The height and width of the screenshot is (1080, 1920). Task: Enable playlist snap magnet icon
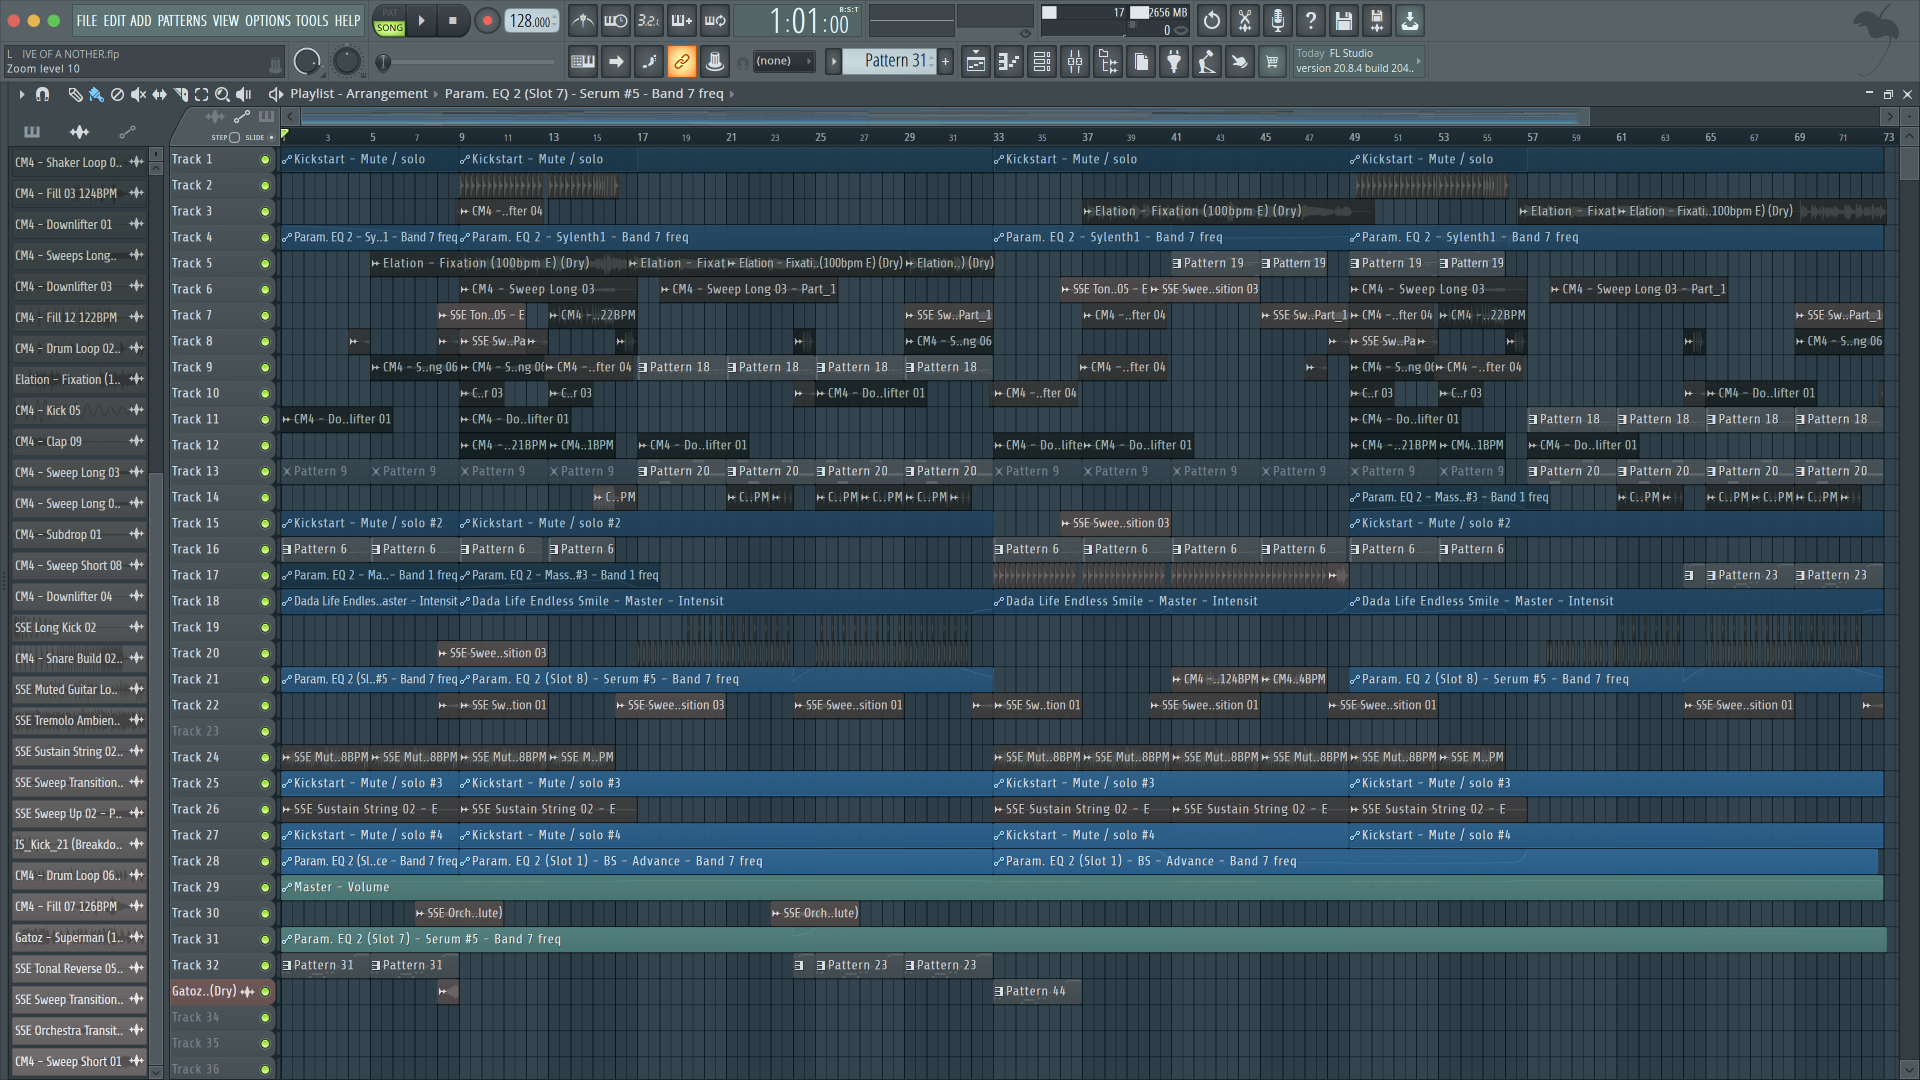coord(42,94)
